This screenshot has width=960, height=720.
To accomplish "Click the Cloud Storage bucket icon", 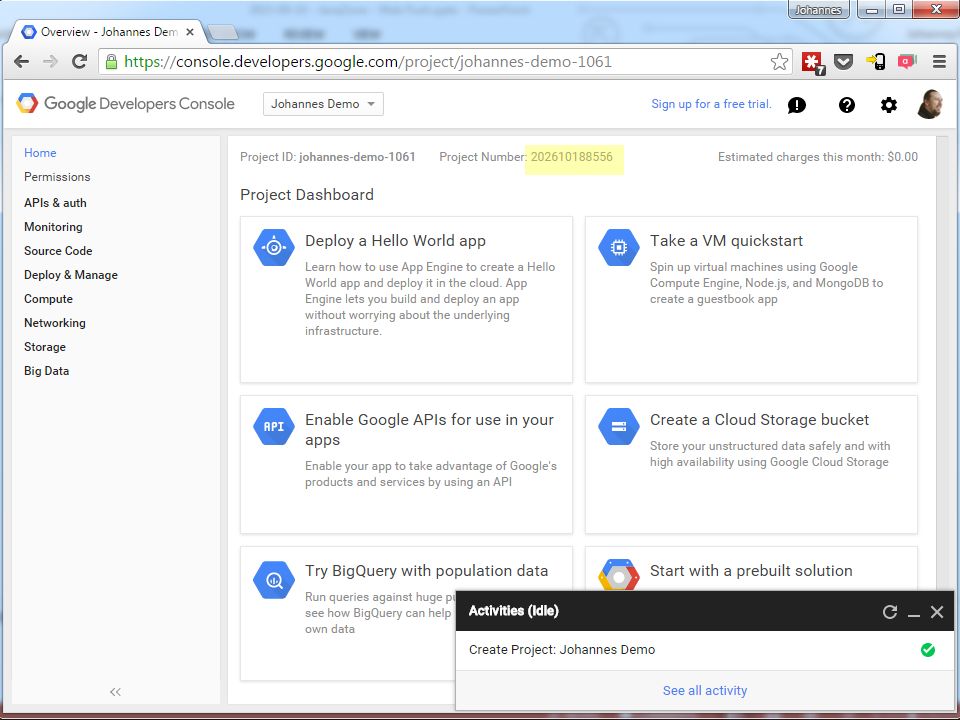I will (x=618, y=426).
